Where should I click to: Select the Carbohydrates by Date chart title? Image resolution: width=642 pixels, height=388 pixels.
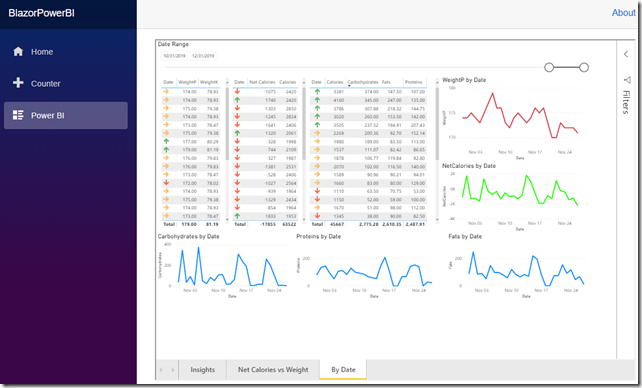(188, 236)
